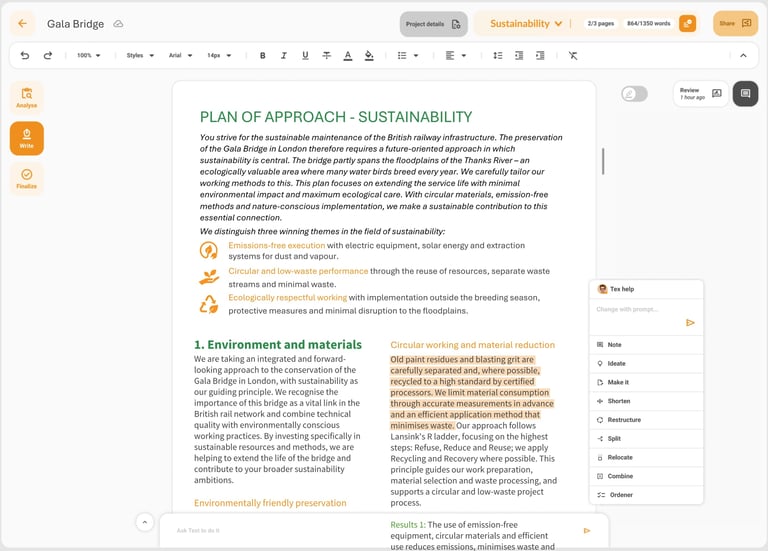Viewport: 768px width, 551px height.
Task: Toggle italic formatting
Action: click(x=284, y=56)
